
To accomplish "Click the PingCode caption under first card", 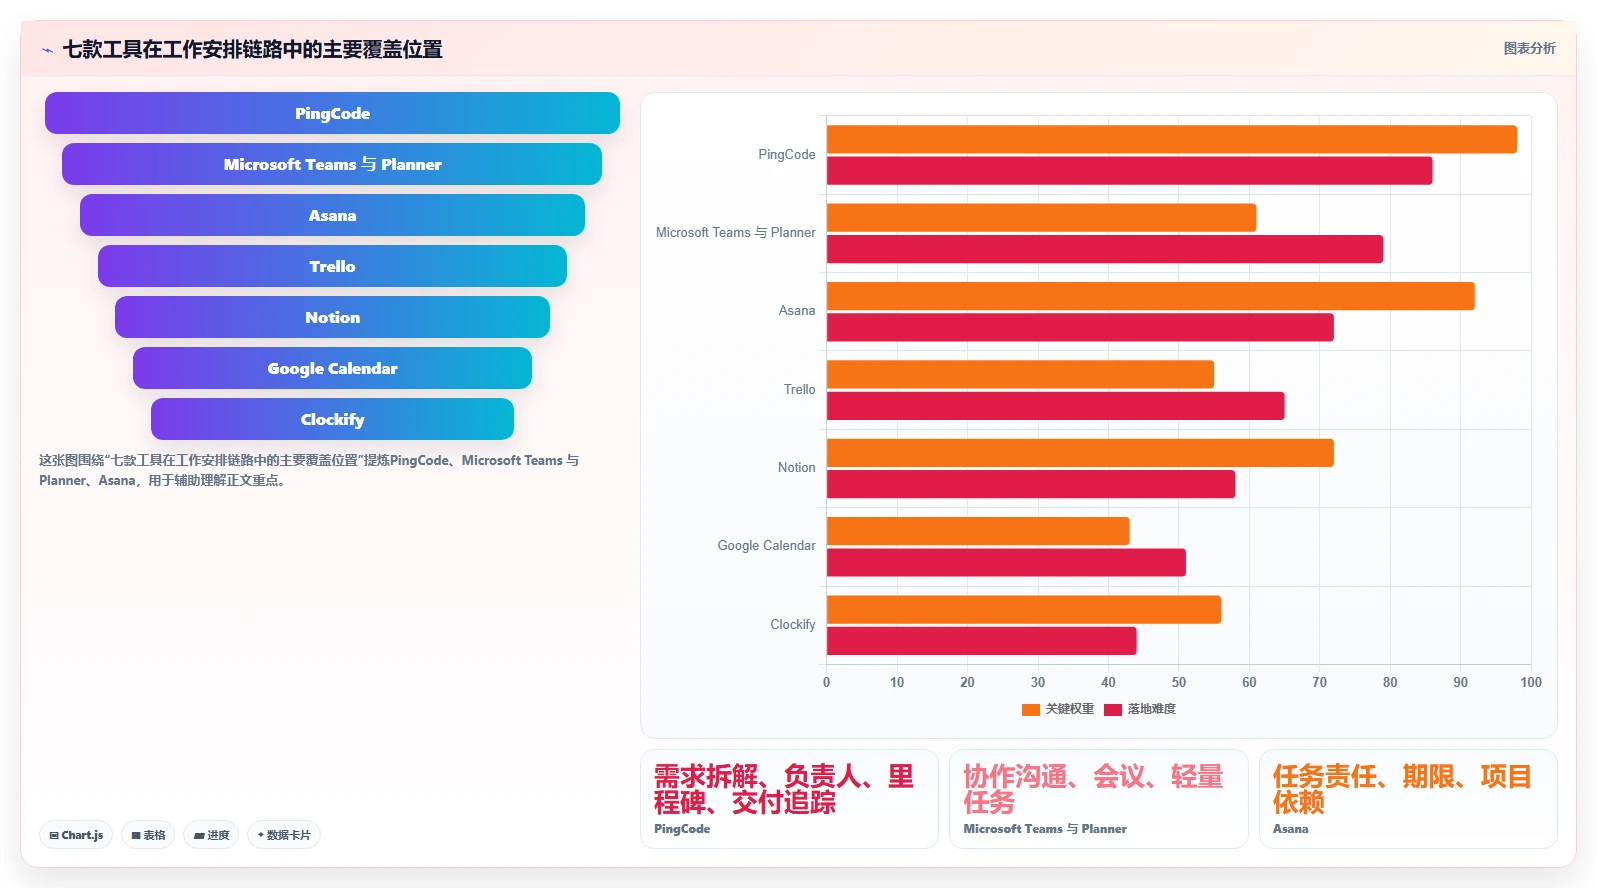I will click(x=682, y=829).
